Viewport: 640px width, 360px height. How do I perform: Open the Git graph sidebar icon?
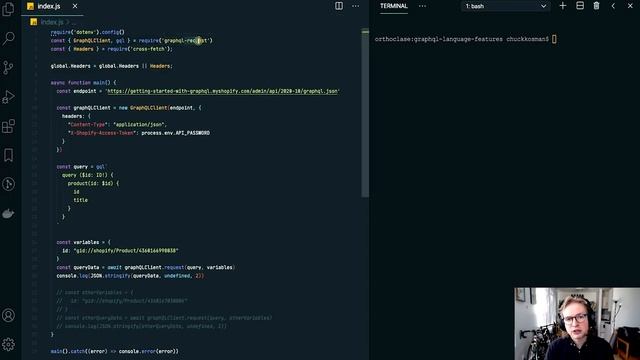pos(8,184)
